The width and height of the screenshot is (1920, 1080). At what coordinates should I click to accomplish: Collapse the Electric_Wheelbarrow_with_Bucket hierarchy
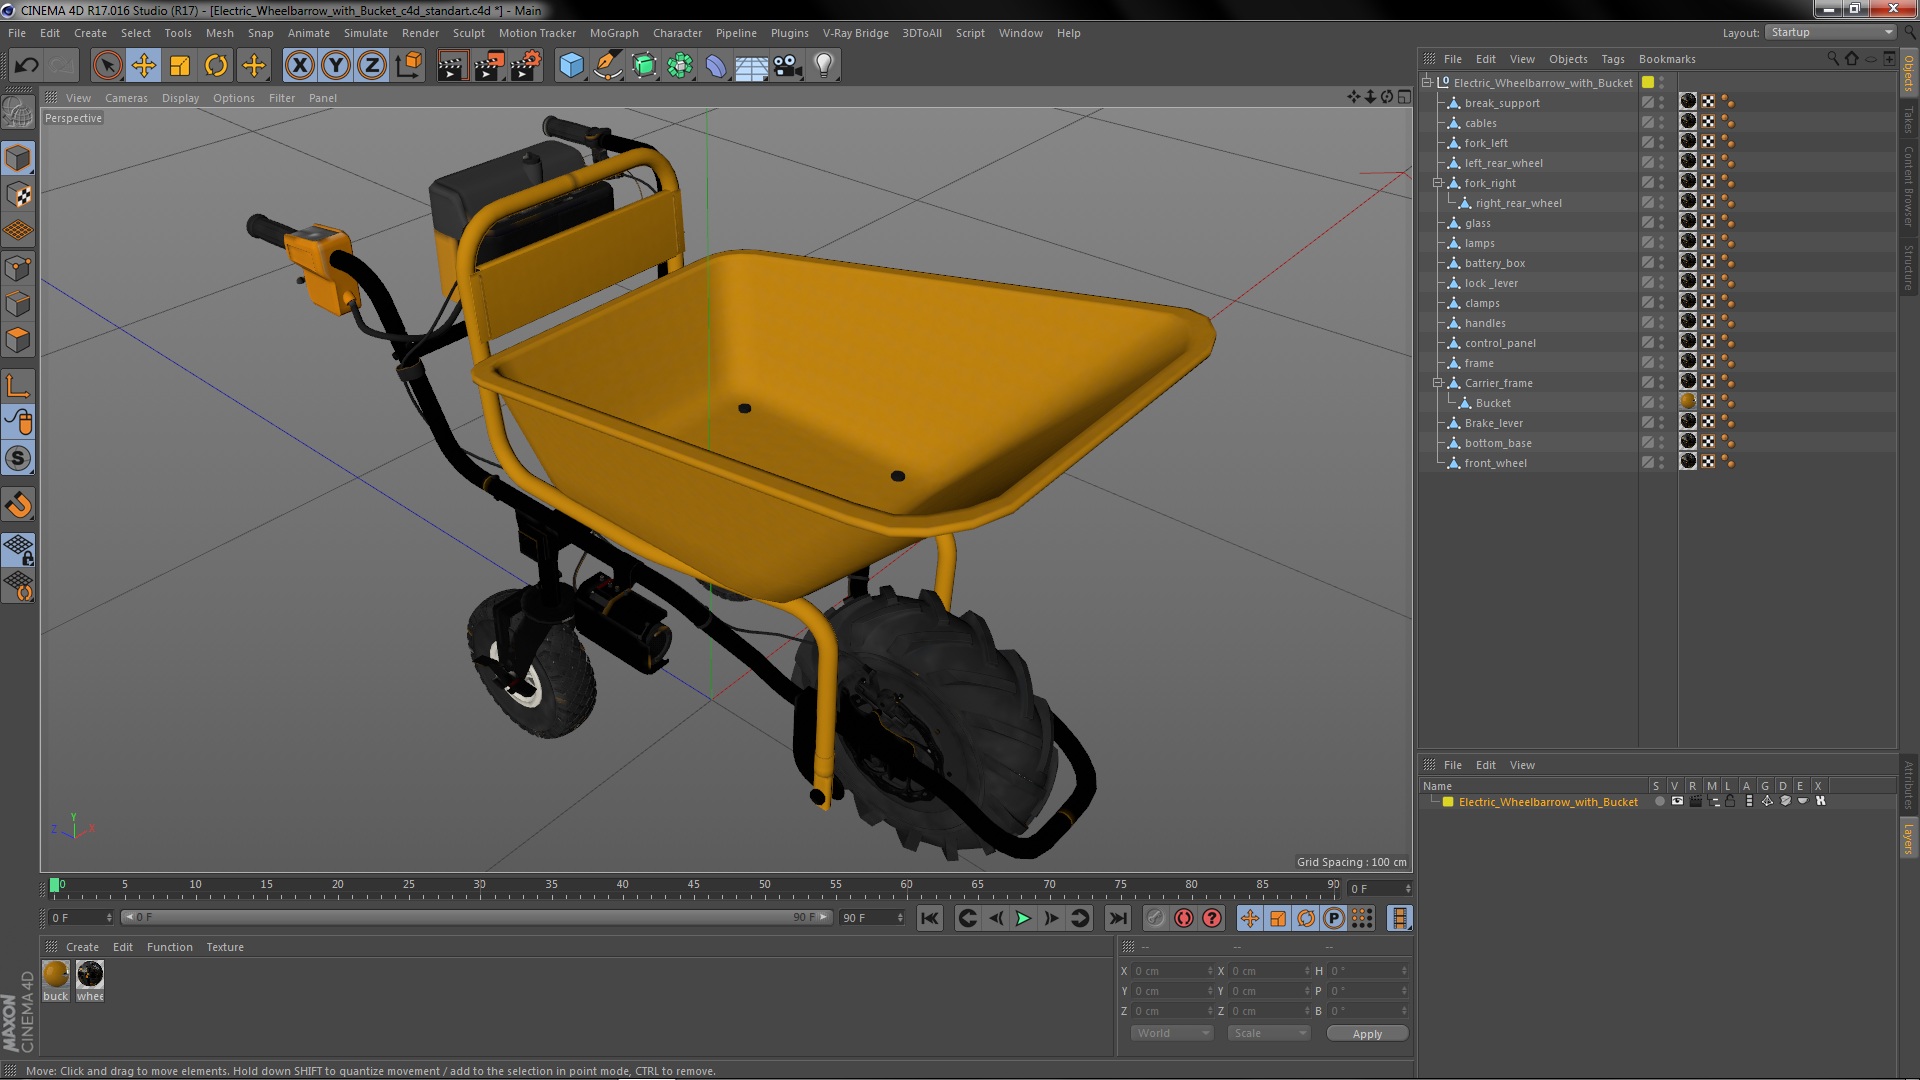(1427, 83)
